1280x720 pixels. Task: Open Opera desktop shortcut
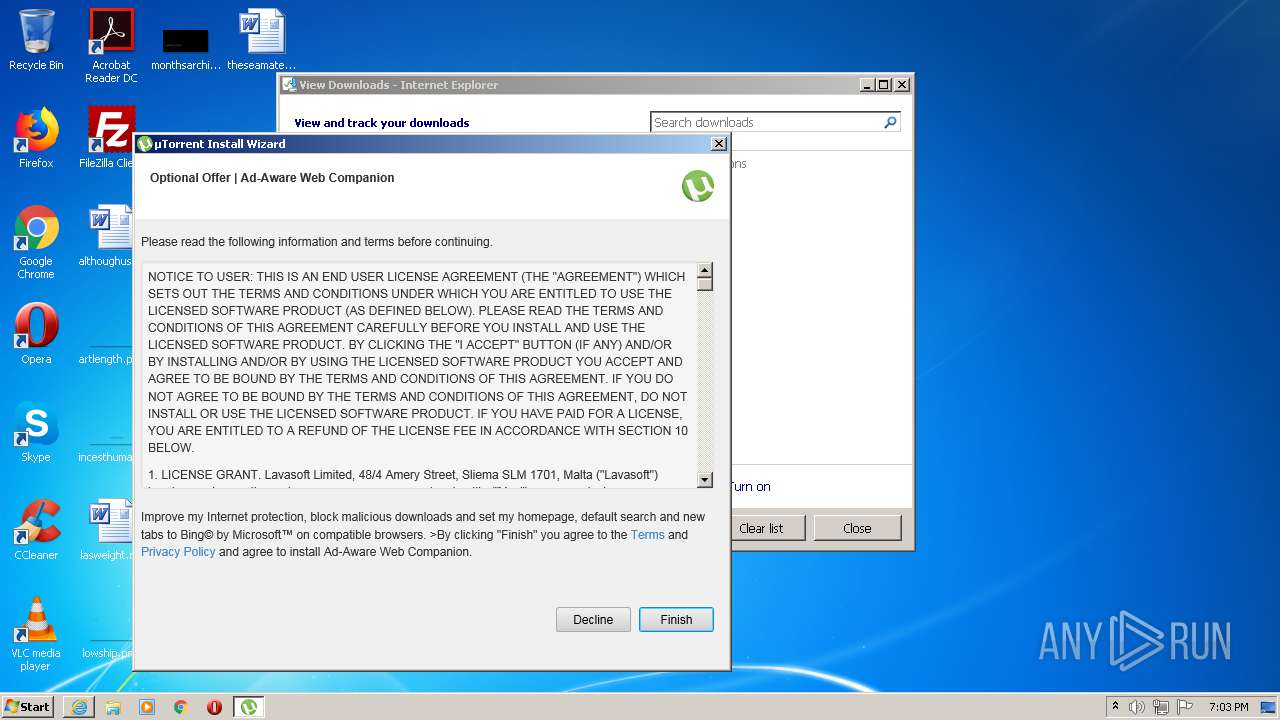coord(36,333)
